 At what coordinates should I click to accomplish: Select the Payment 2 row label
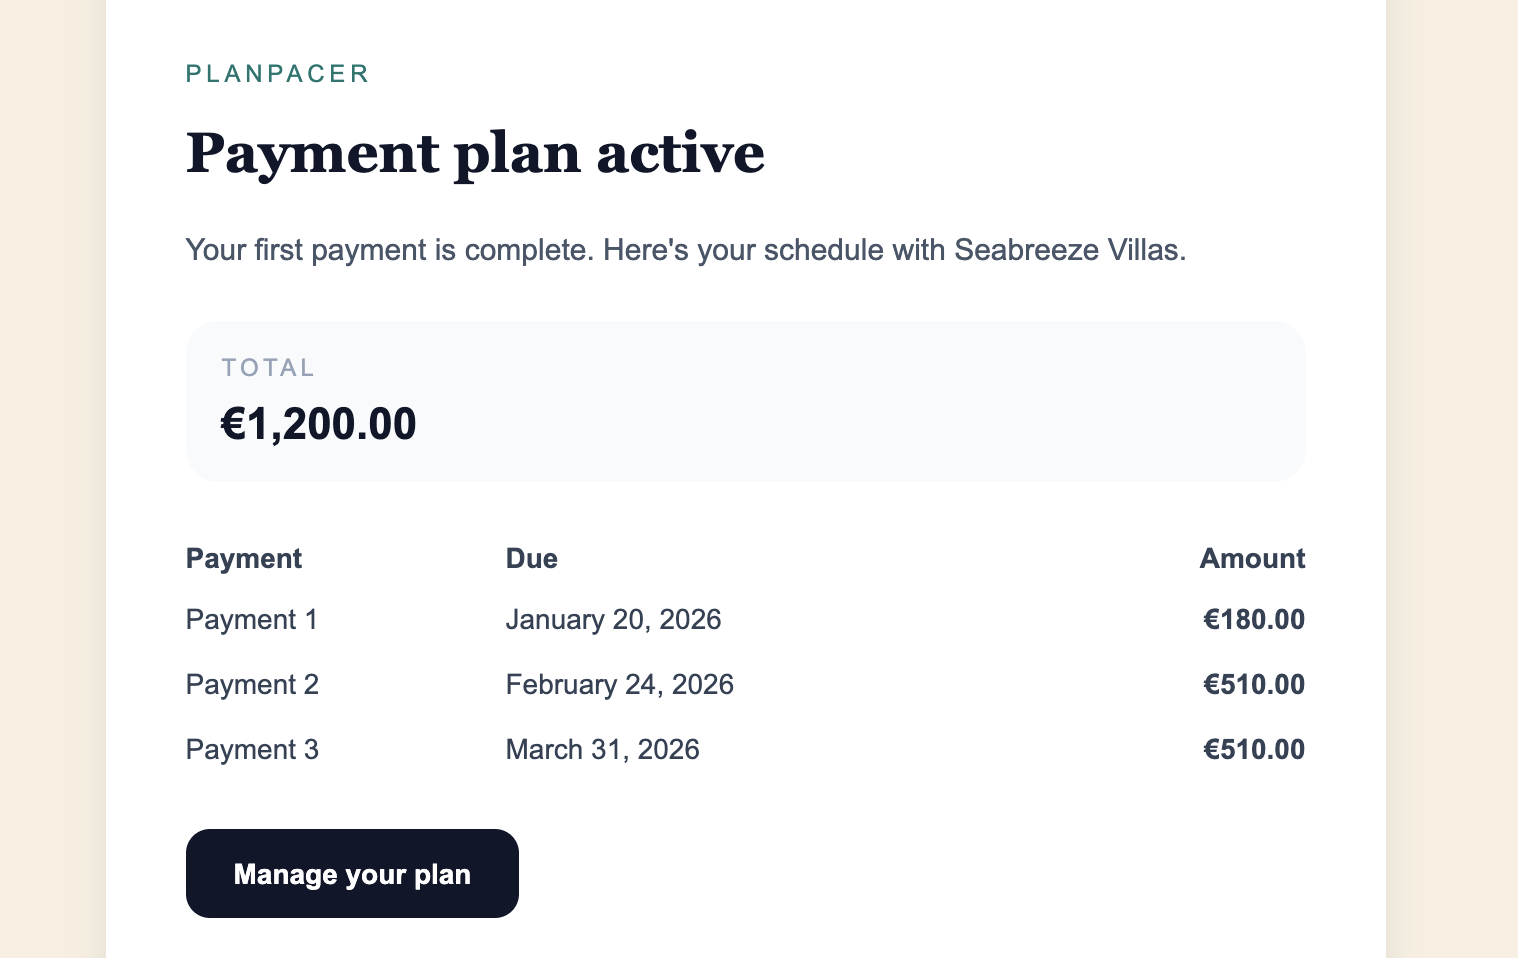click(252, 685)
